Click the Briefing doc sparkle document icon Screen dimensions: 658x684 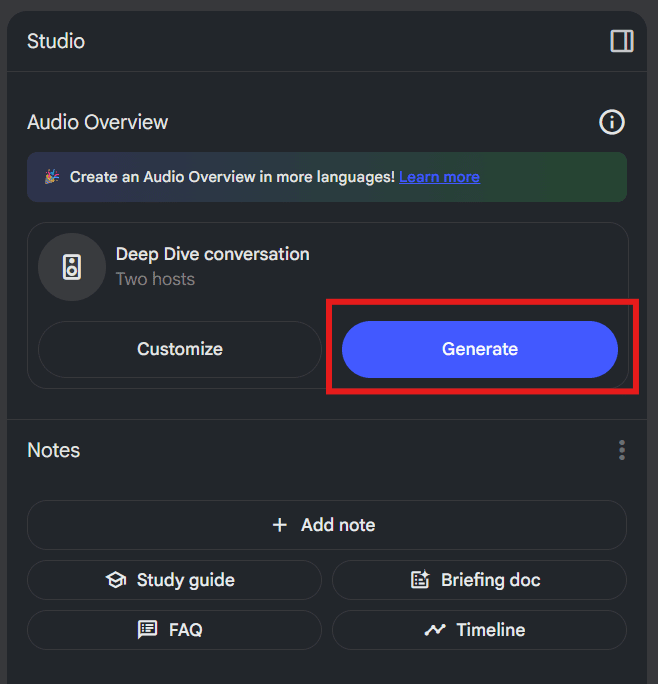coord(420,580)
